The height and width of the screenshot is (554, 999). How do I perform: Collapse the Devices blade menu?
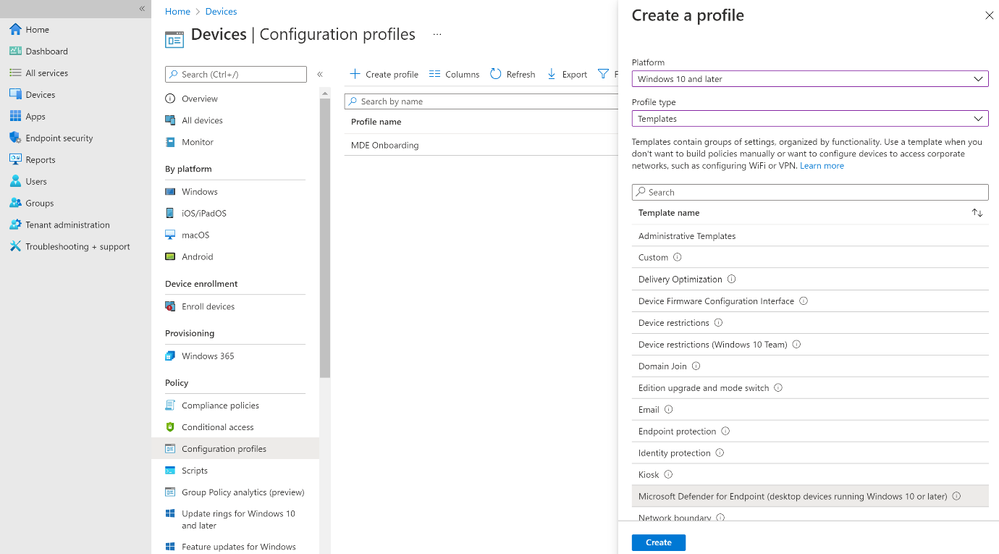tap(320, 75)
